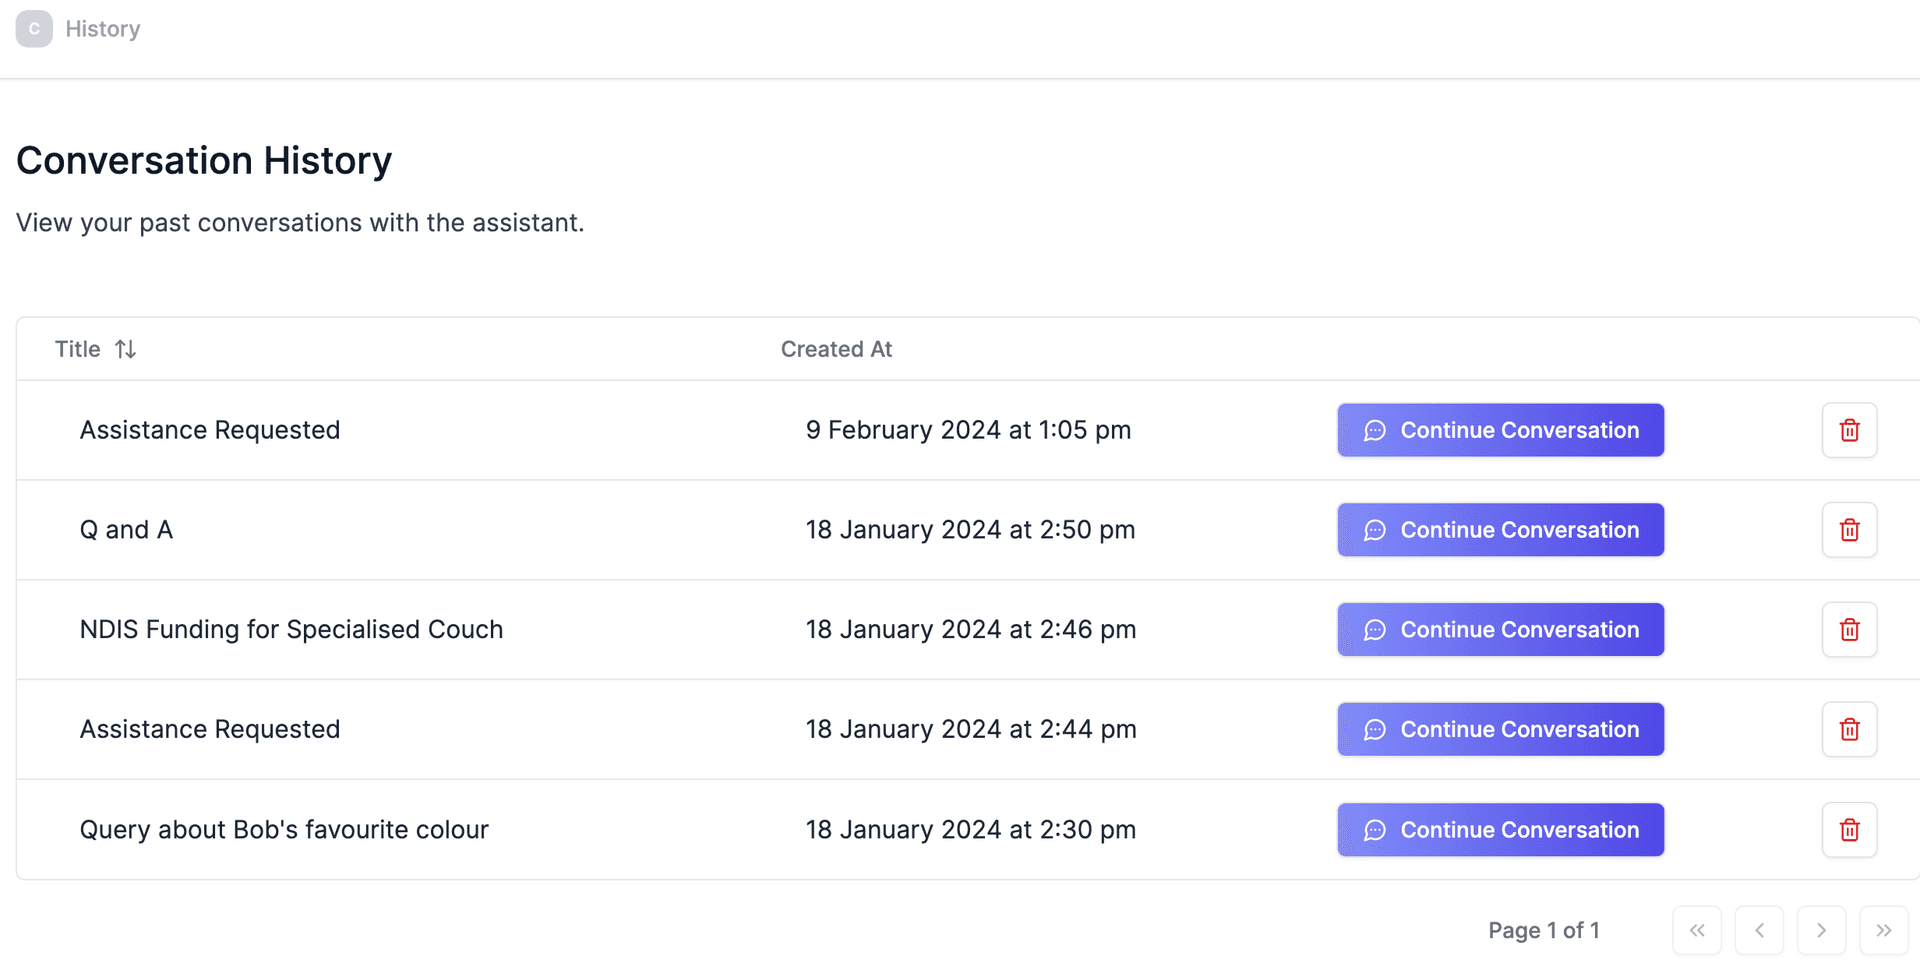The height and width of the screenshot is (963, 1920).
Task: Click the "Page 1 of 1" indicator
Action: click(x=1544, y=930)
